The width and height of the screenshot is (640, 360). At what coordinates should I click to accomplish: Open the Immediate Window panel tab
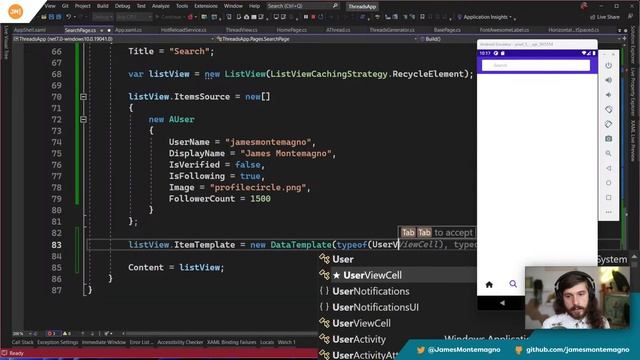click(104, 342)
